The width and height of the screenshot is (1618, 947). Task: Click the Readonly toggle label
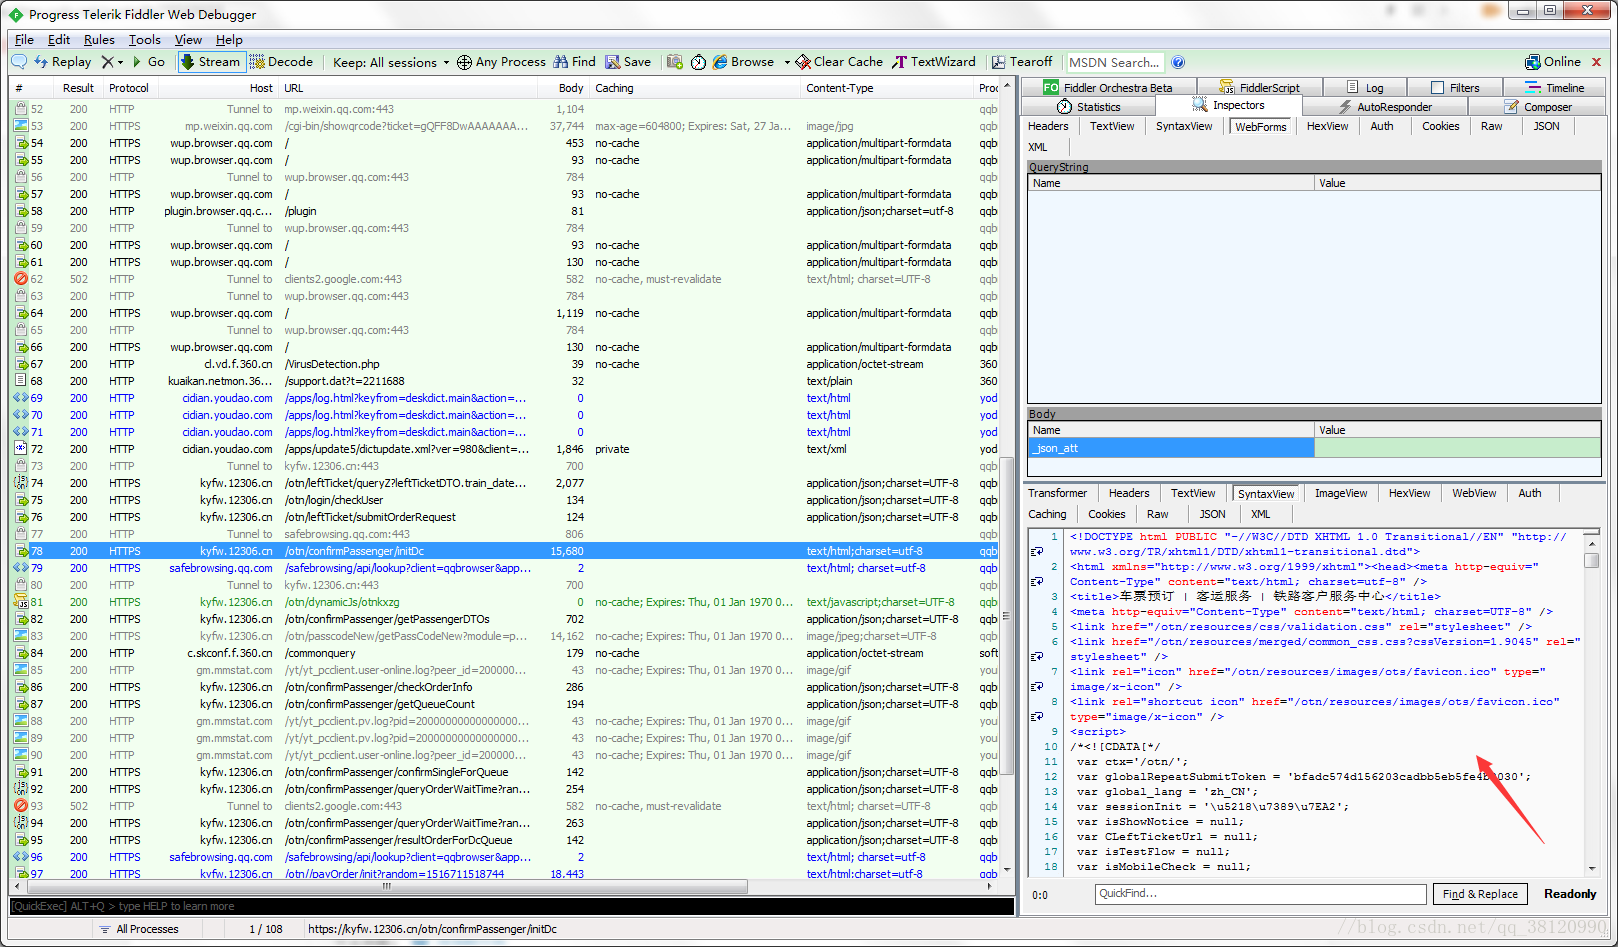tap(1570, 894)
